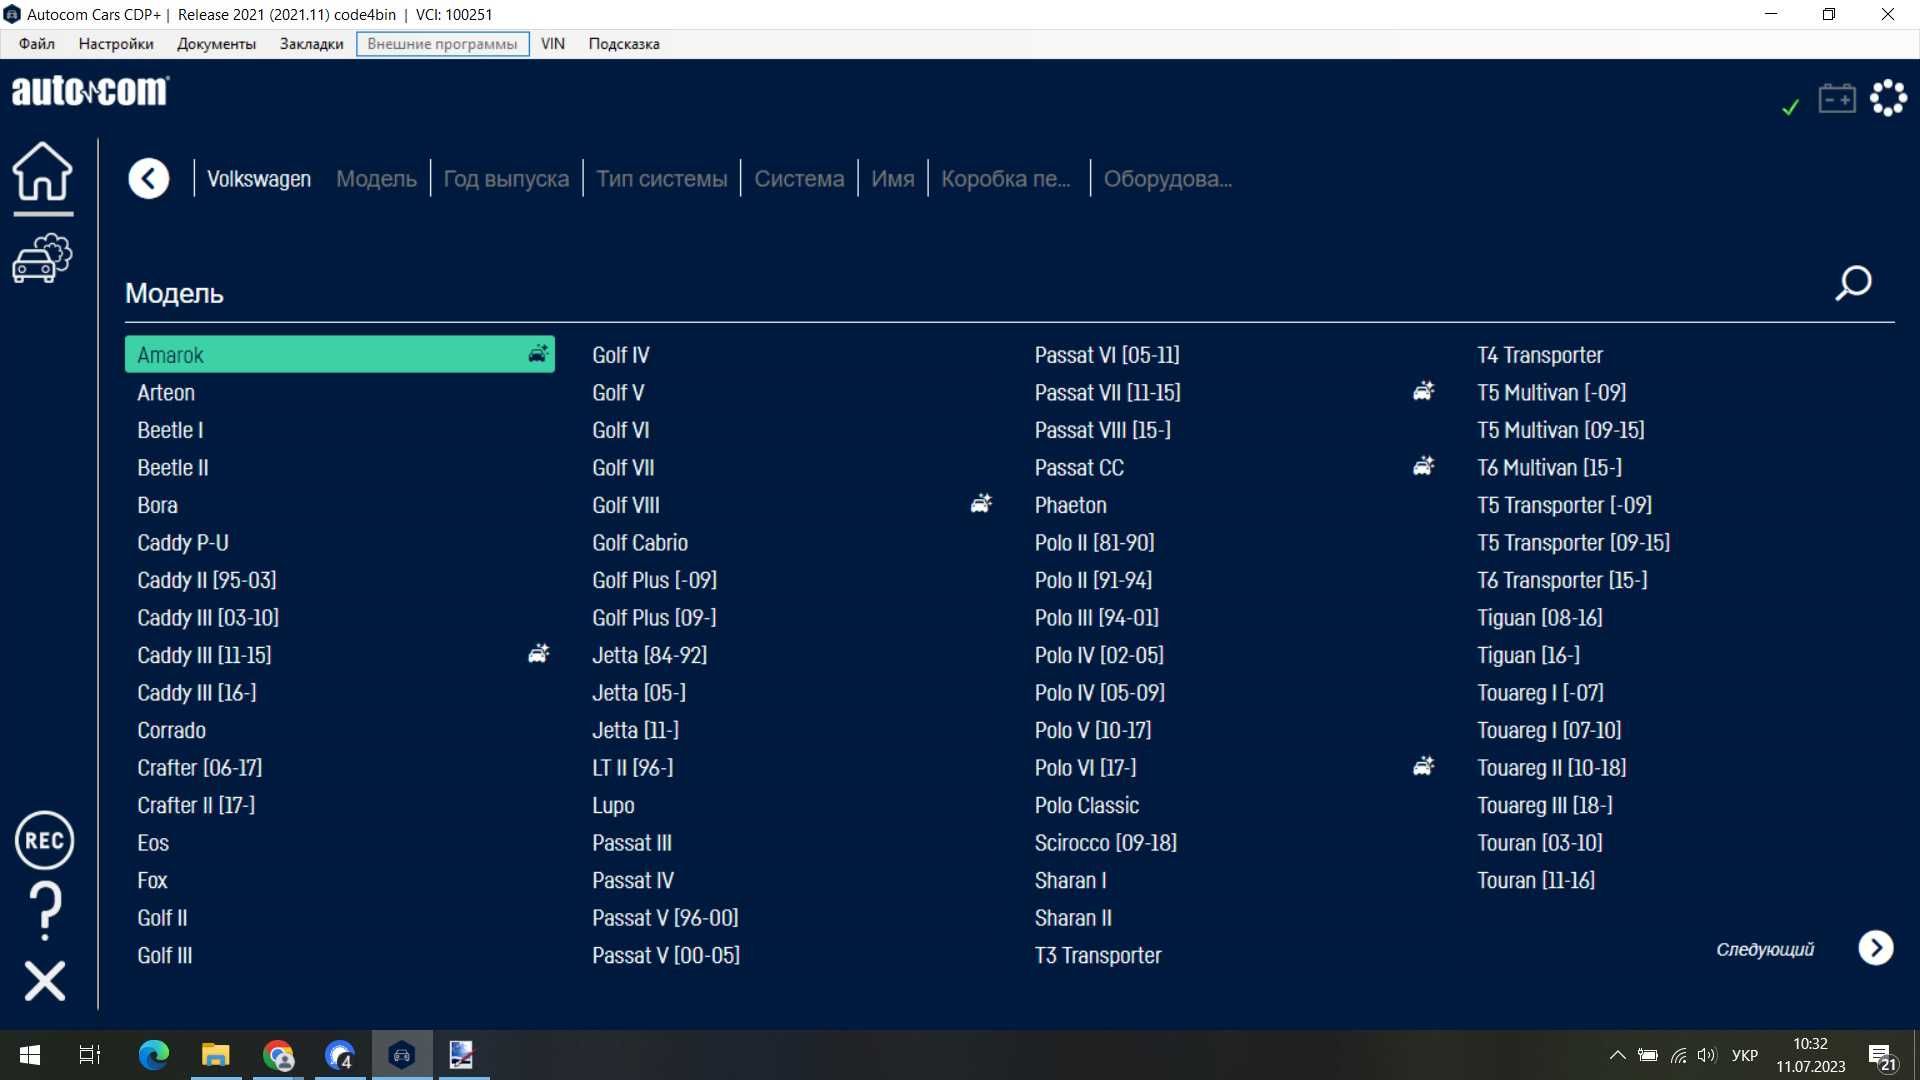Select Passat VIII [15-]

pos(1103,430)
